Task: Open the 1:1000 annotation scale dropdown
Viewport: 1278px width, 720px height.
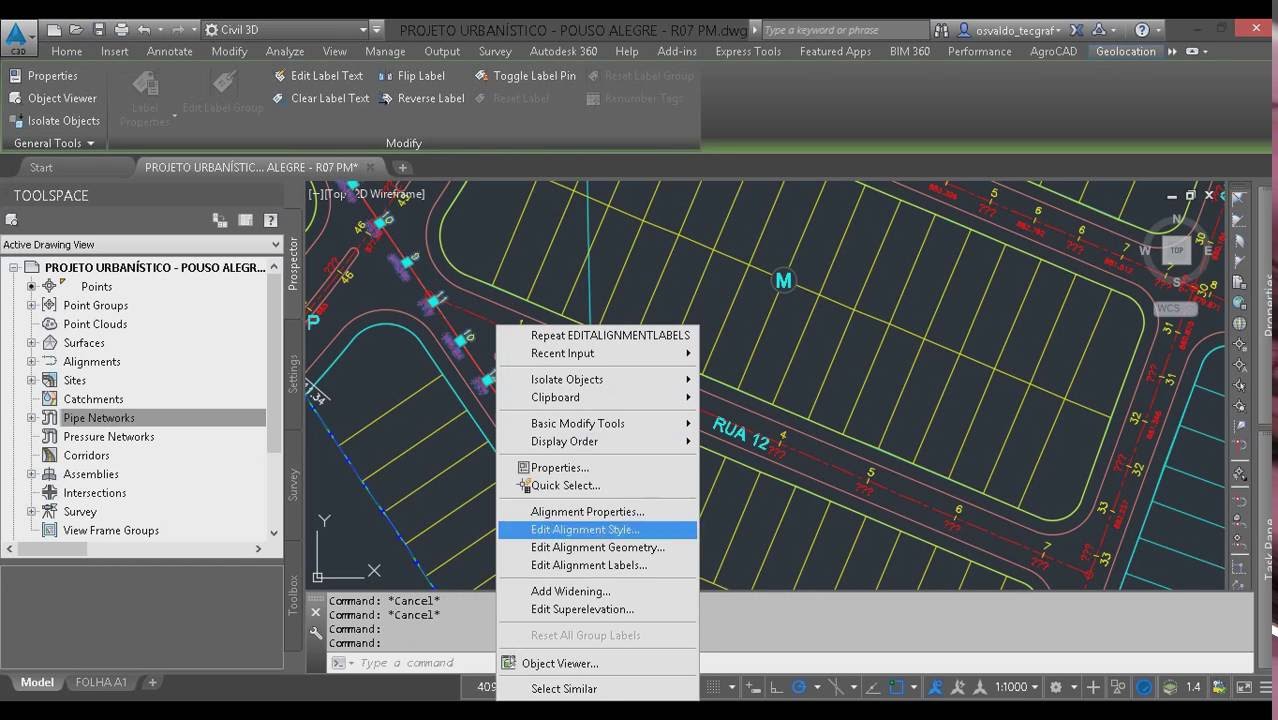Action: [1017, 687]
